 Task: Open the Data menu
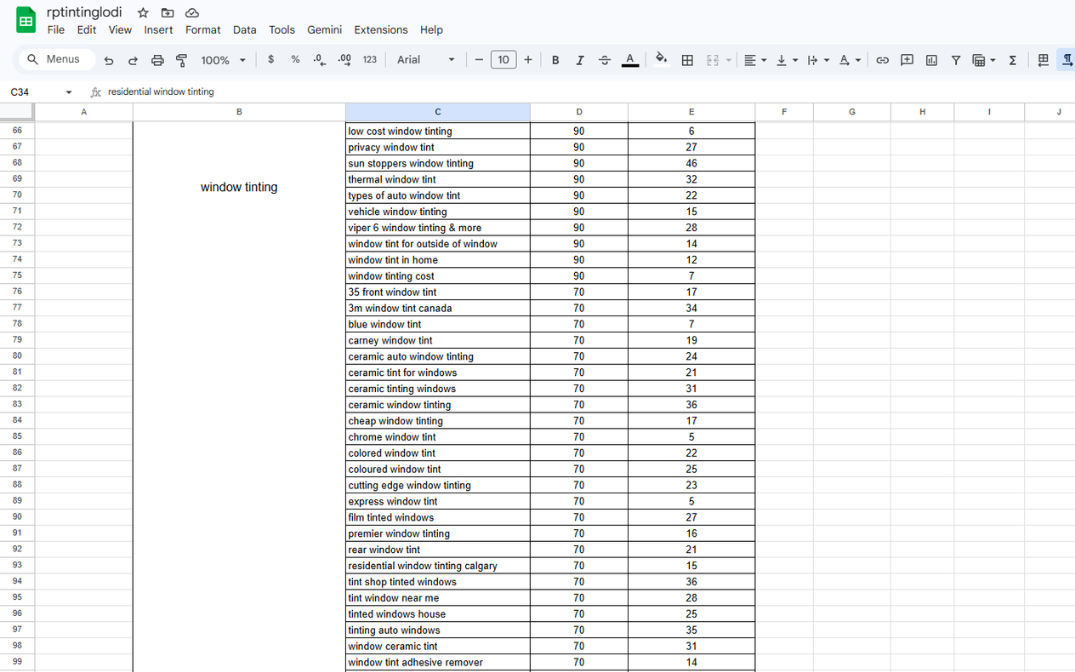[x=244, y=30]
